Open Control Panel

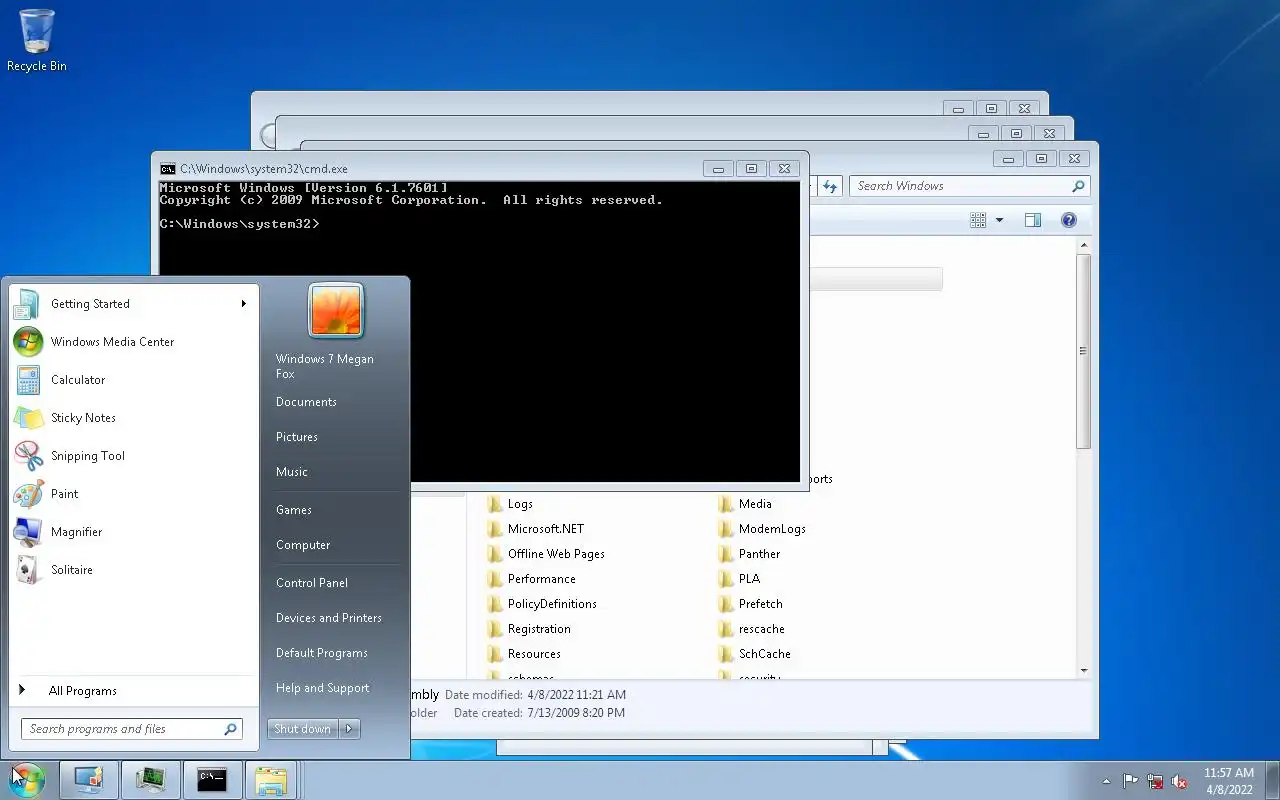[x=312, y=583]
